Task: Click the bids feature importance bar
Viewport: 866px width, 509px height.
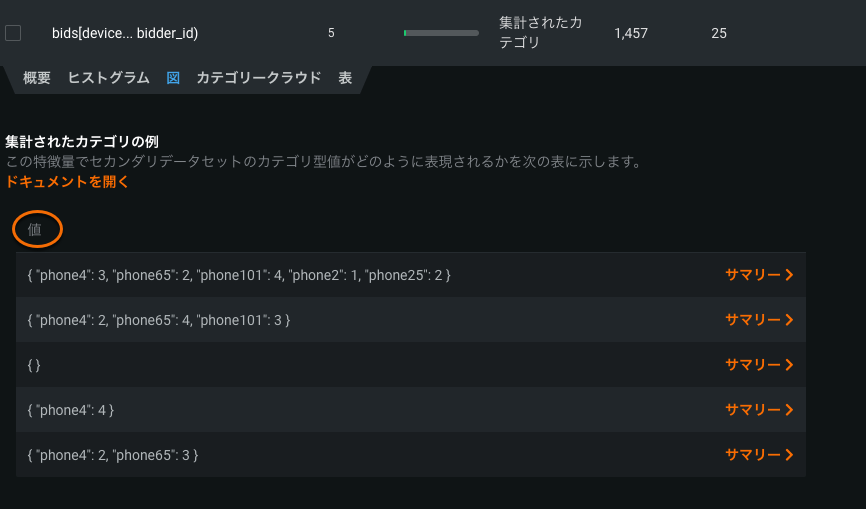Action: coord(441,33)
